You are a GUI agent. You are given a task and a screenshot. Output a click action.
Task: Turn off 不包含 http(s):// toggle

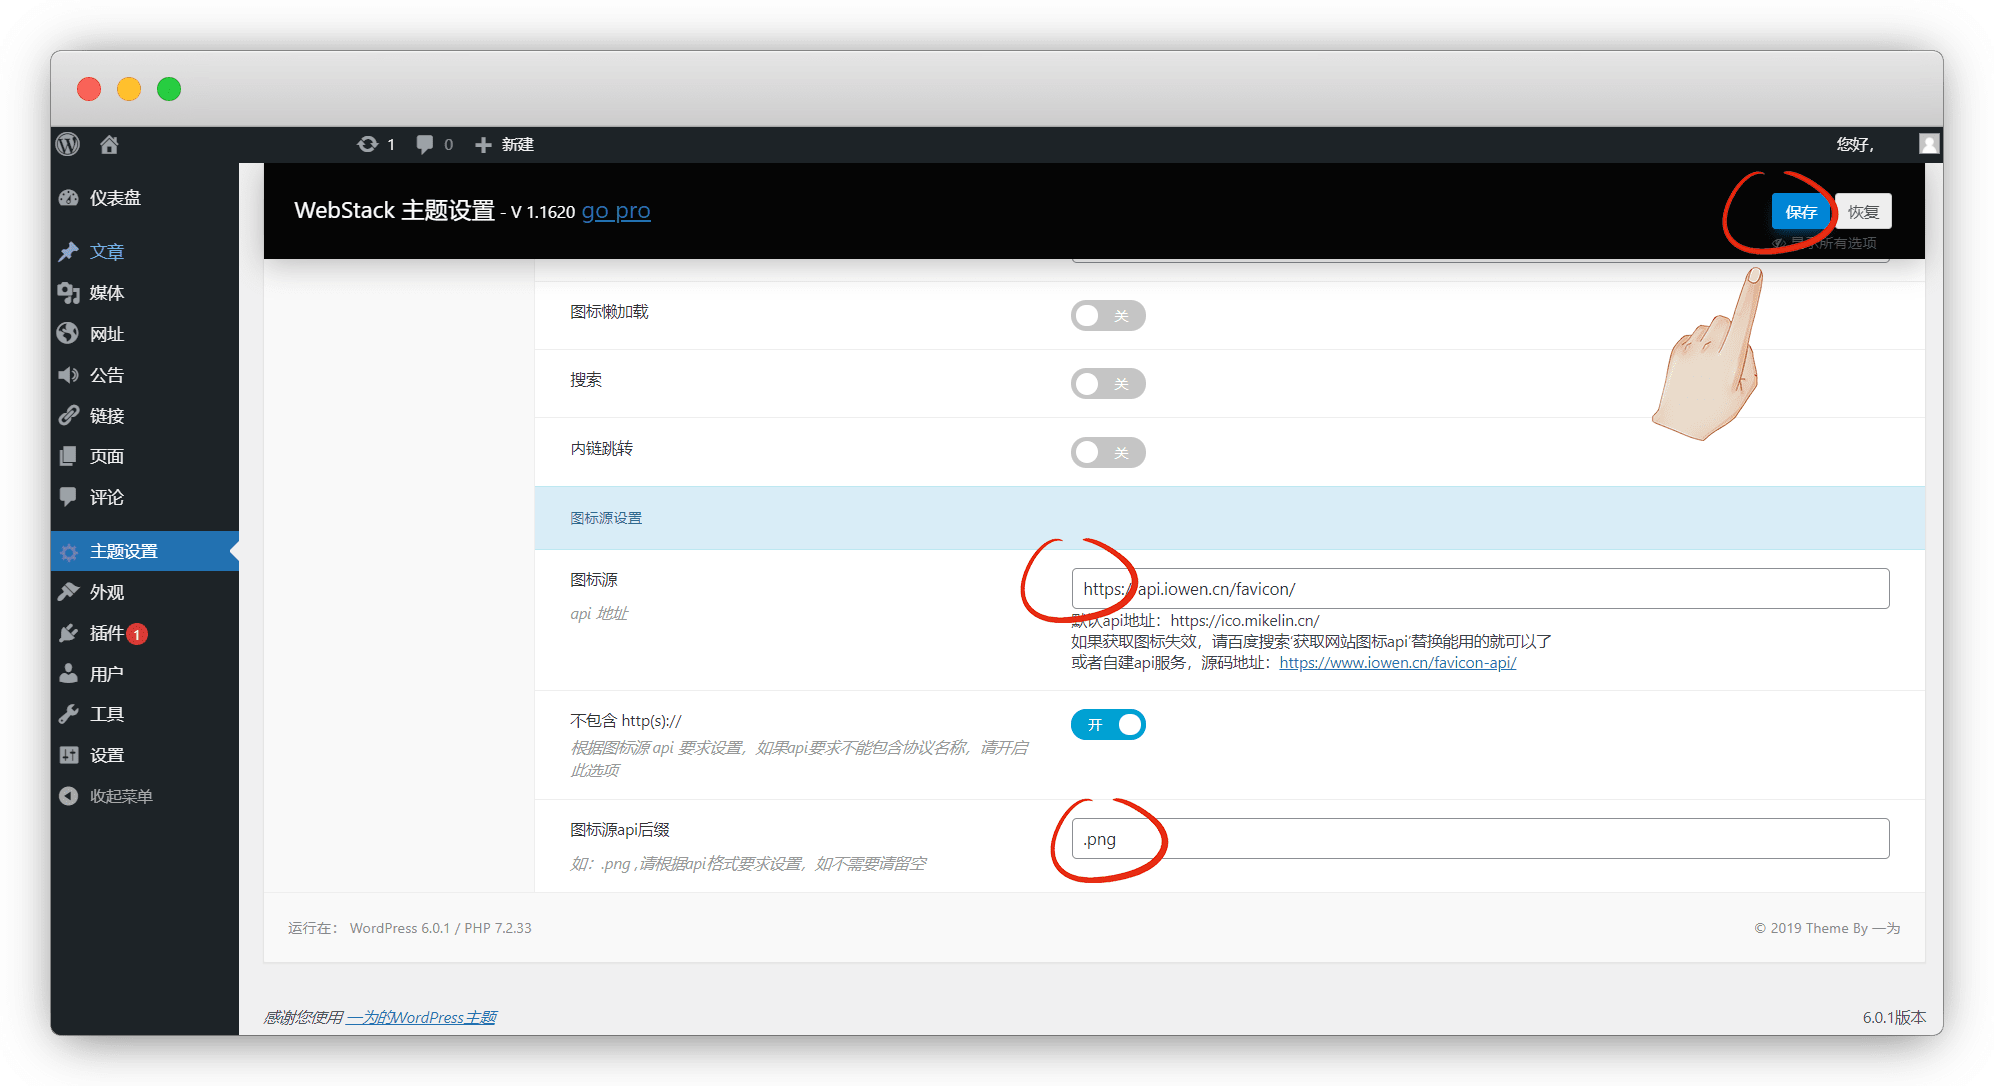(1107, 725)
